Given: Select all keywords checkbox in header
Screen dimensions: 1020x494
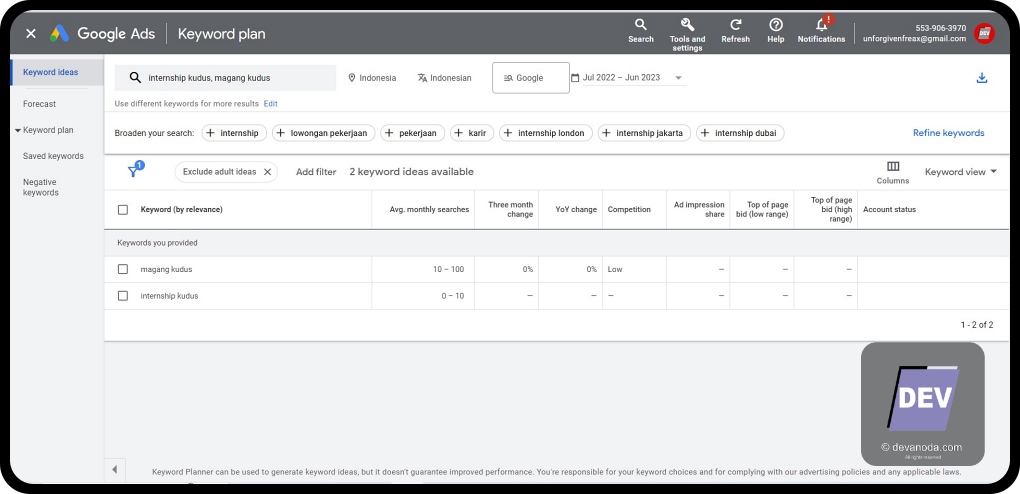Looking at the screenshot, I should (x=123, y=210).
